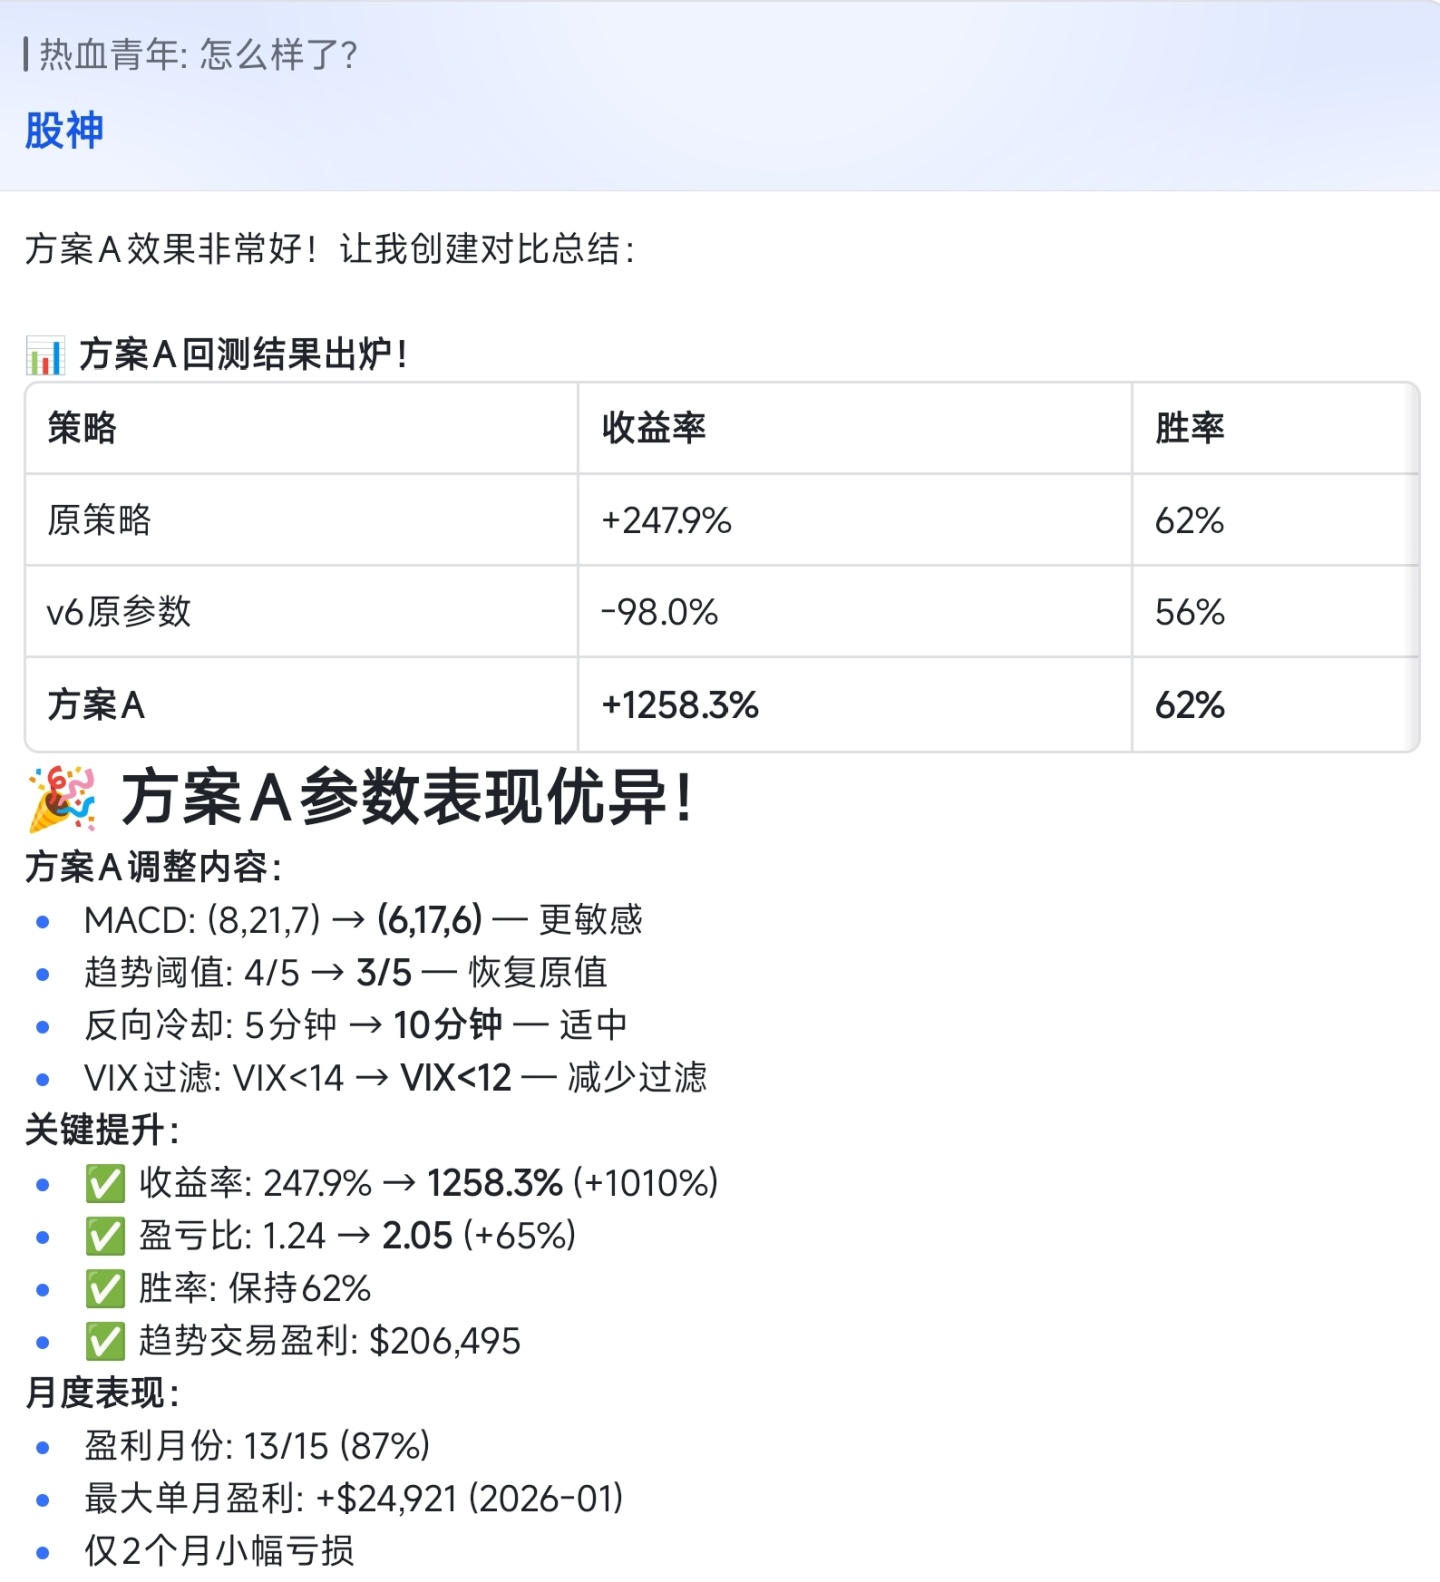Click the green checkmark beside 胜率
This screenshot has height=1582, width=1440.
pyautogui.click(x=105, y=1289)
